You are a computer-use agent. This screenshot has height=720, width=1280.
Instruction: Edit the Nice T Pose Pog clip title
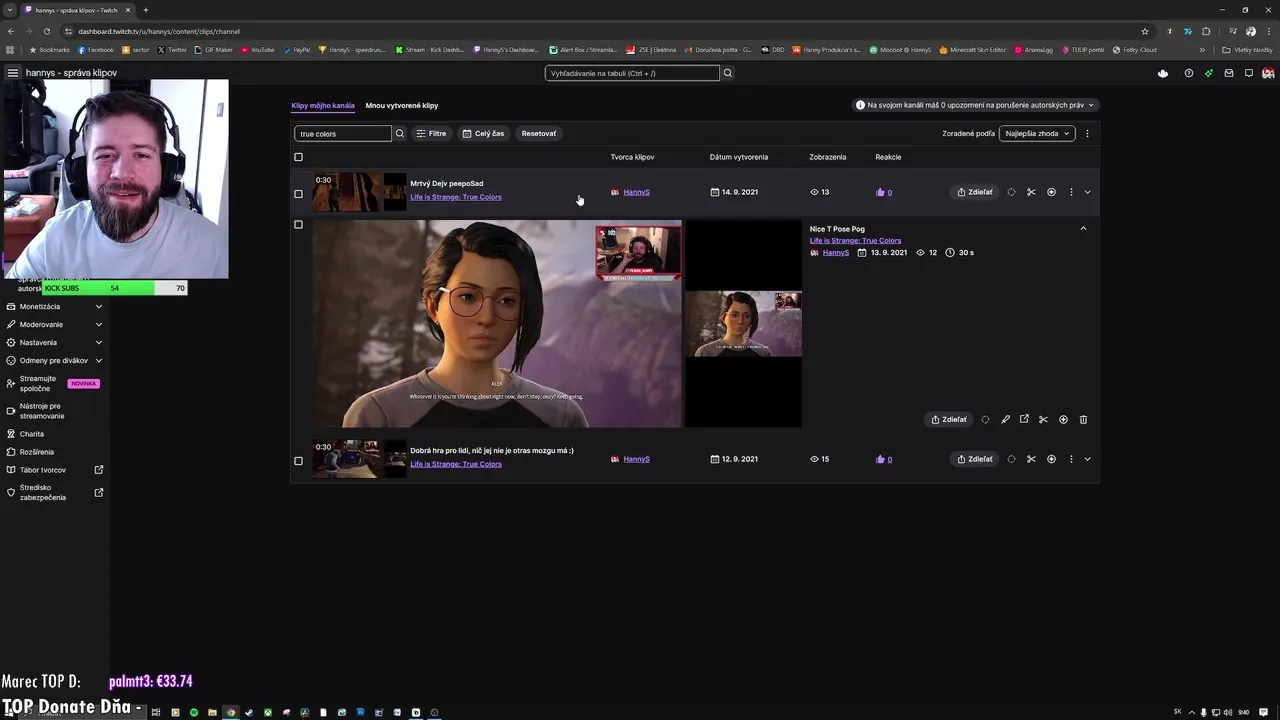coord(1005,420)
